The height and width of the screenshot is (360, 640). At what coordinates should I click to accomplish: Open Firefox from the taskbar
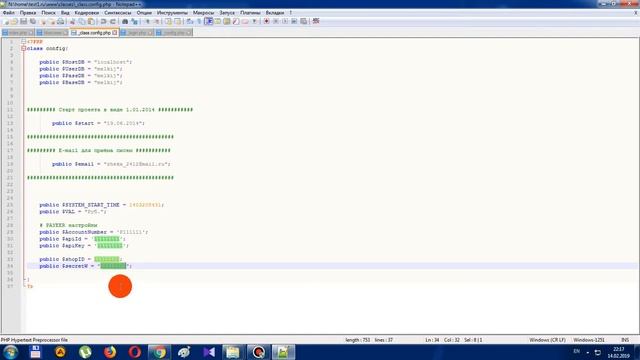(110, 352)
